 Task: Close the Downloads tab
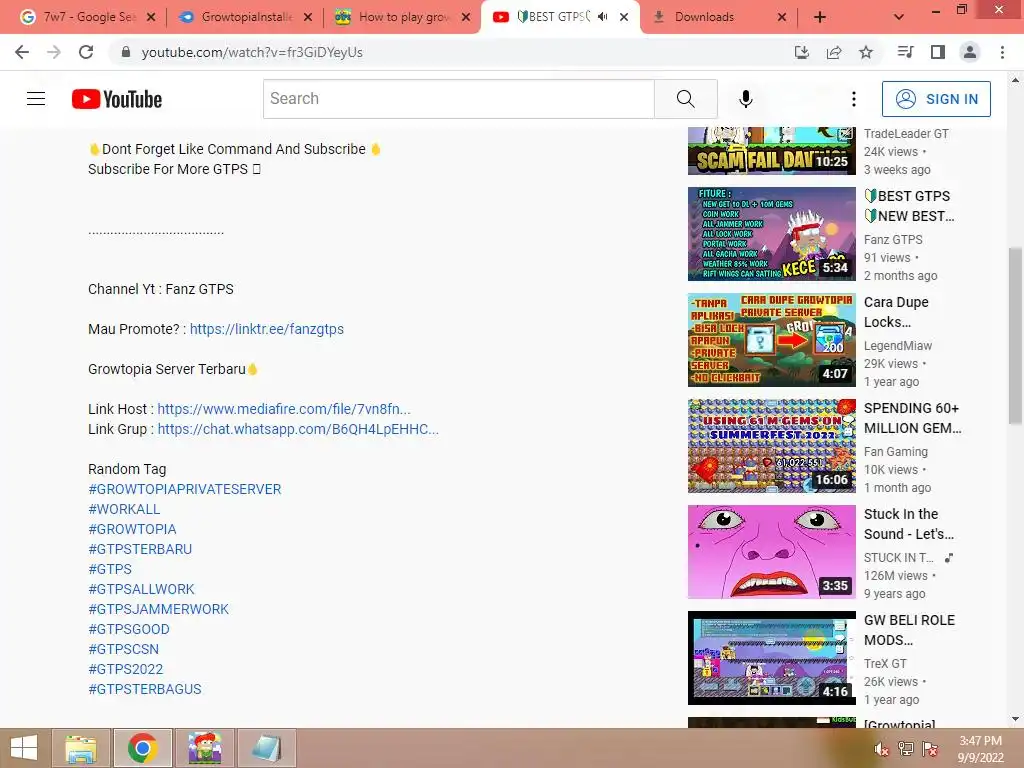coord(782,17)
